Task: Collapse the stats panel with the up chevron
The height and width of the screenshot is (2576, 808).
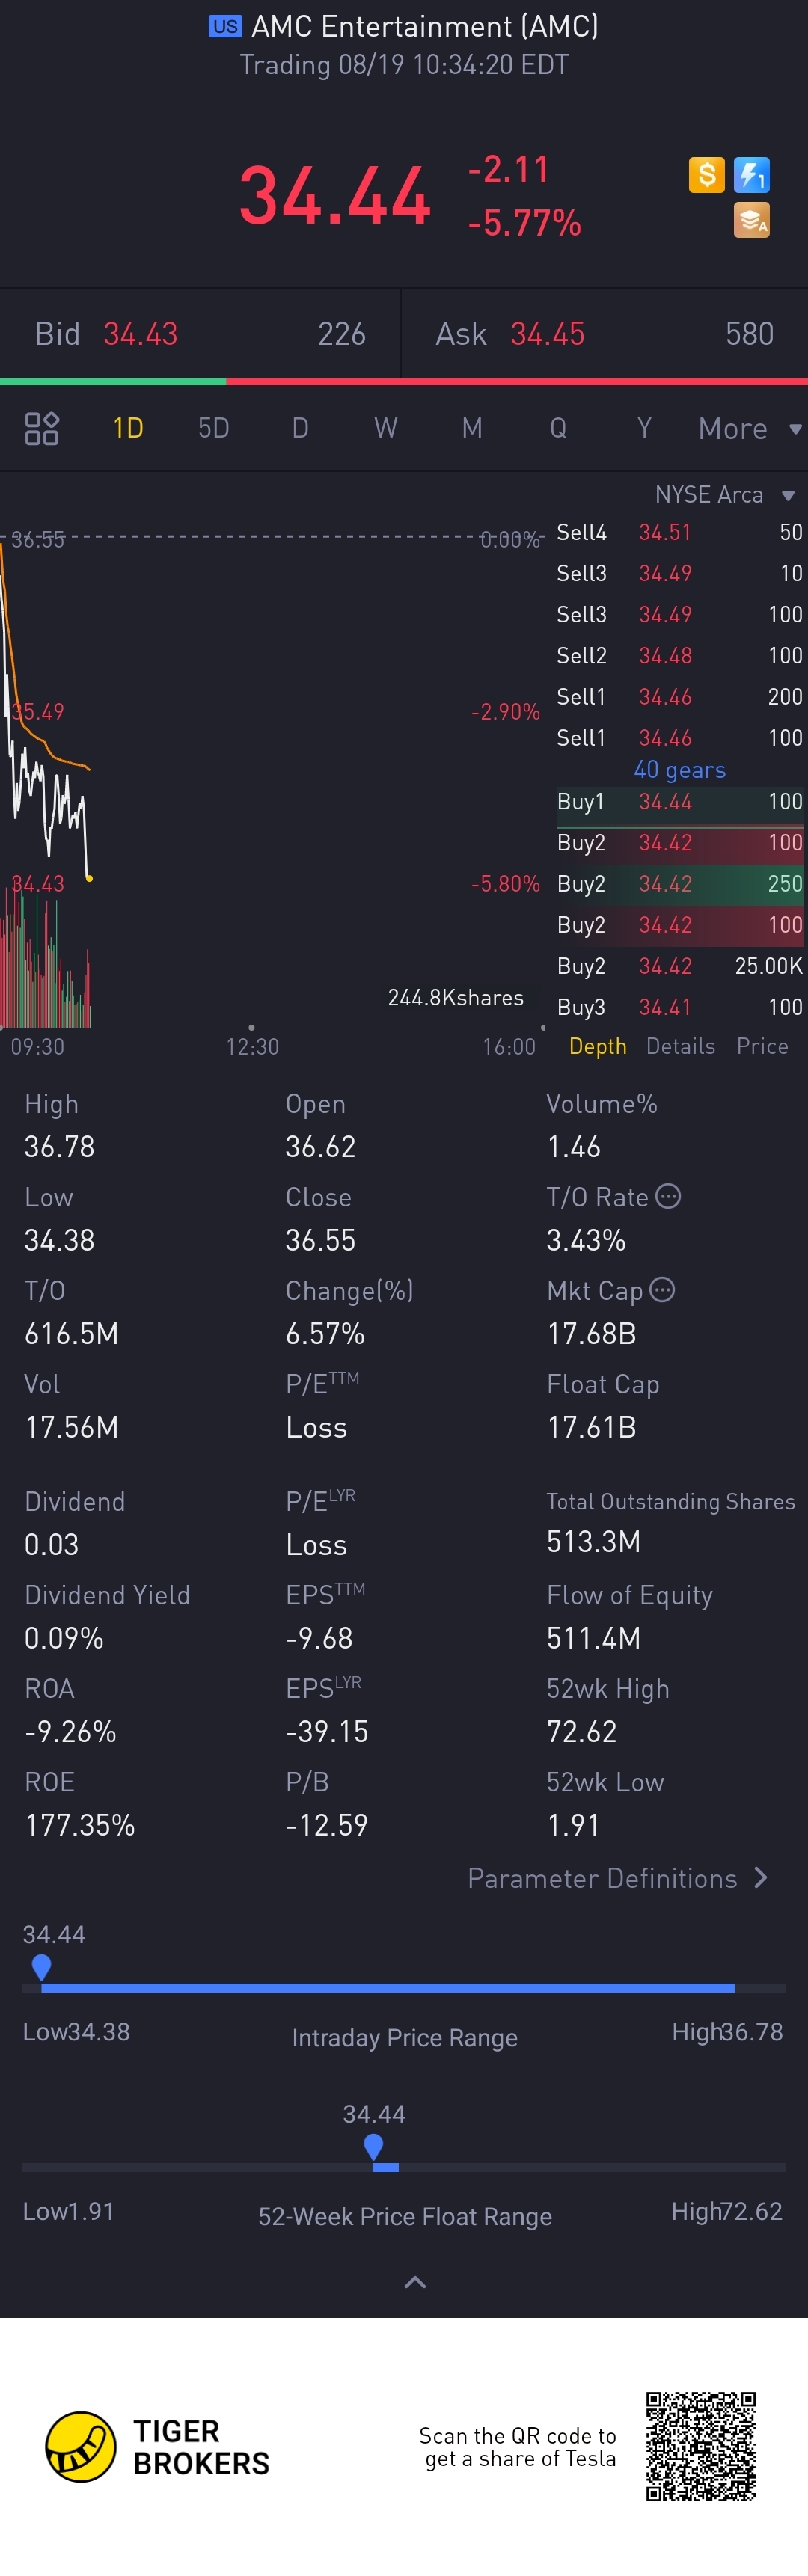Action: pyautogui.click(x=414, y=2282)
